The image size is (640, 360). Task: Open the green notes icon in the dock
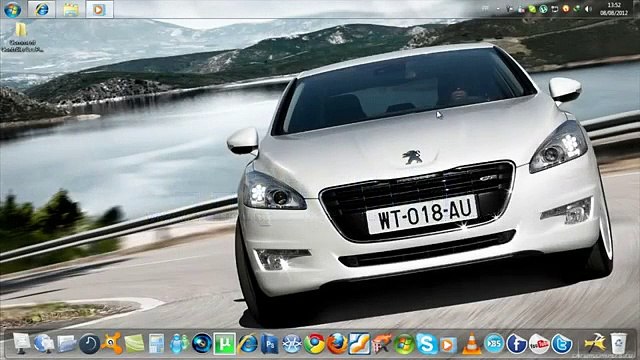[x=134, y=344]
